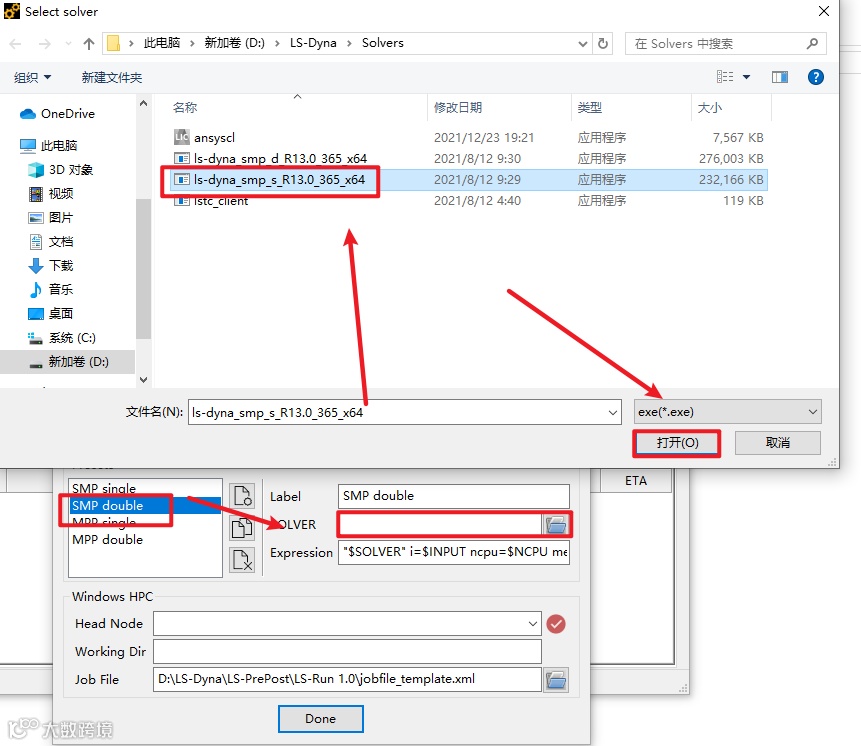Select the lstc_client file
Image resolution: width=861 pixels, height=746 pixels.
[x=221, y=201]
